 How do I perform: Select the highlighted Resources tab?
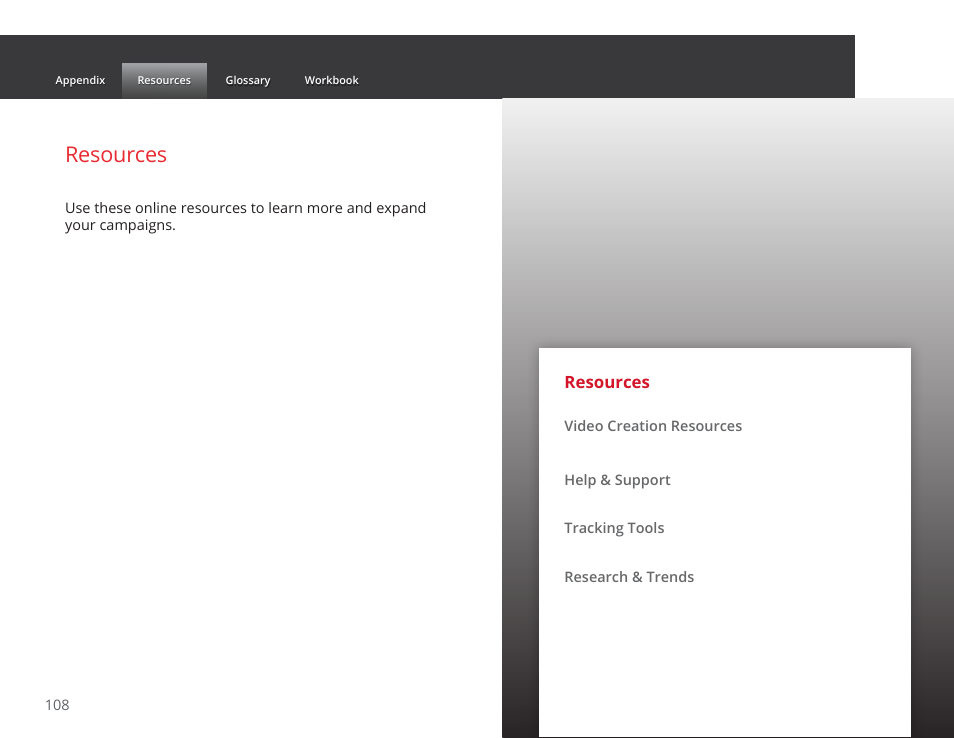(164, 80)
